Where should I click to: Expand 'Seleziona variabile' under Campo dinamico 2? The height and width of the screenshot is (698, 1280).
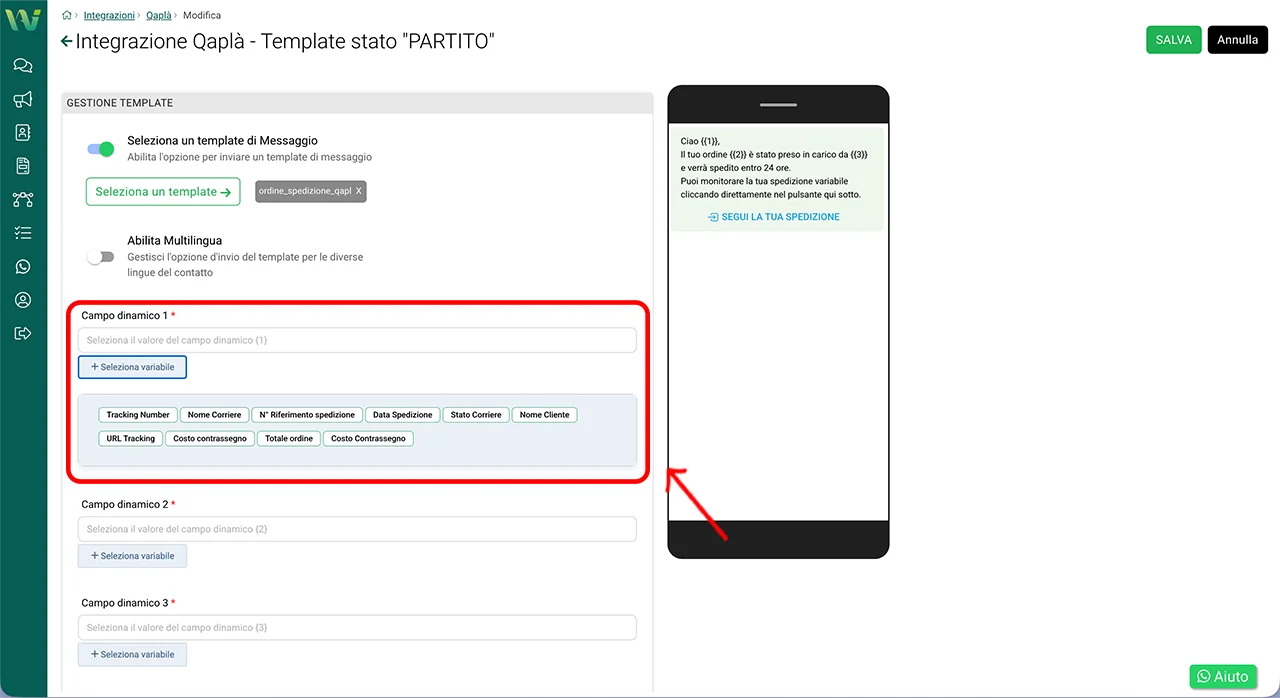[x=132, y=556]
